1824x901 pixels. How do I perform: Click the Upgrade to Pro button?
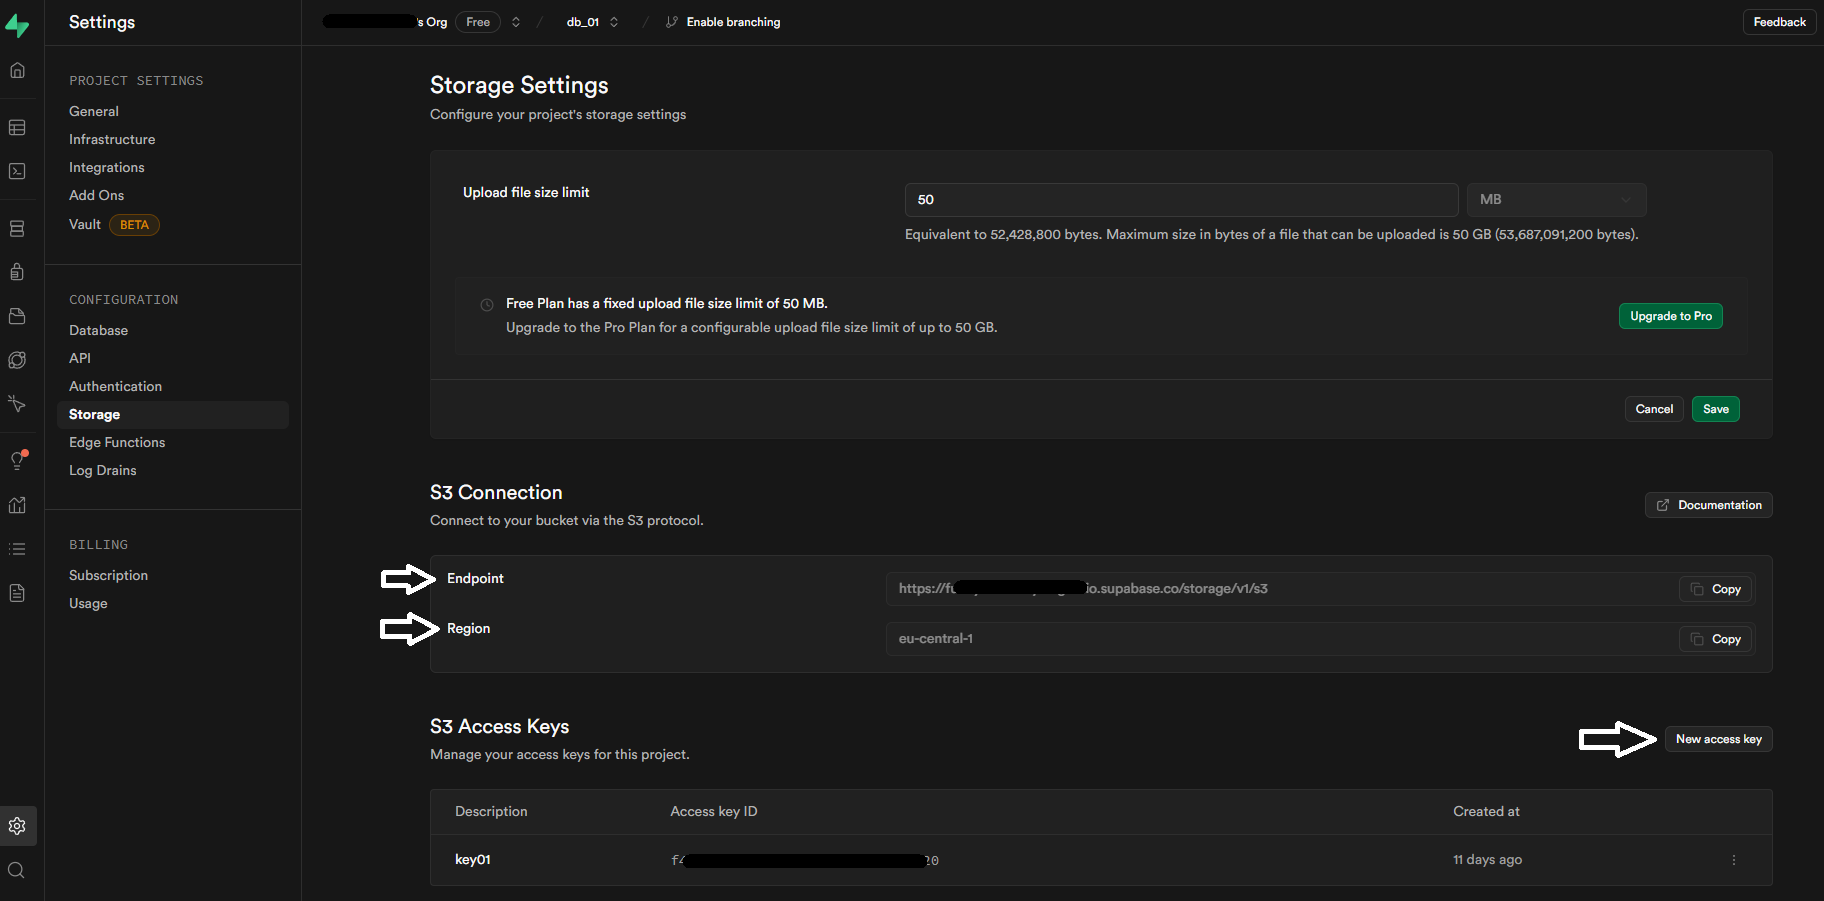(1670, 316)
